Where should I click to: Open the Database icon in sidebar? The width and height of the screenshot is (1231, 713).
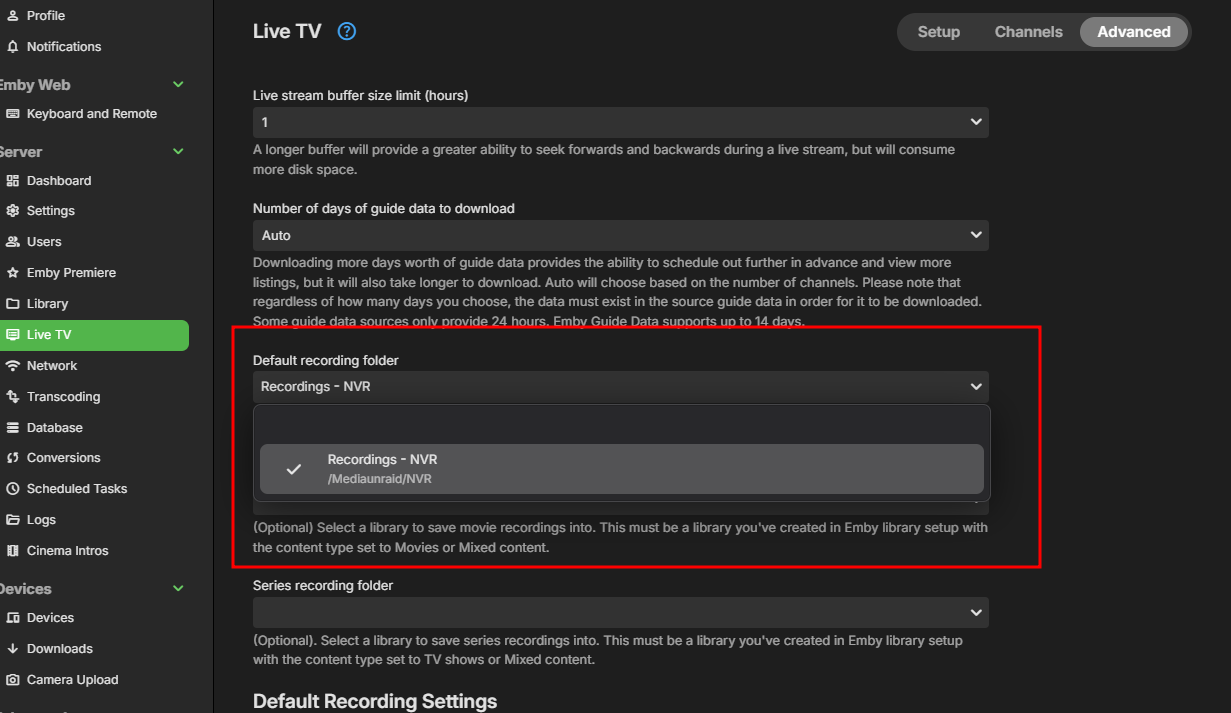point(13,428)
